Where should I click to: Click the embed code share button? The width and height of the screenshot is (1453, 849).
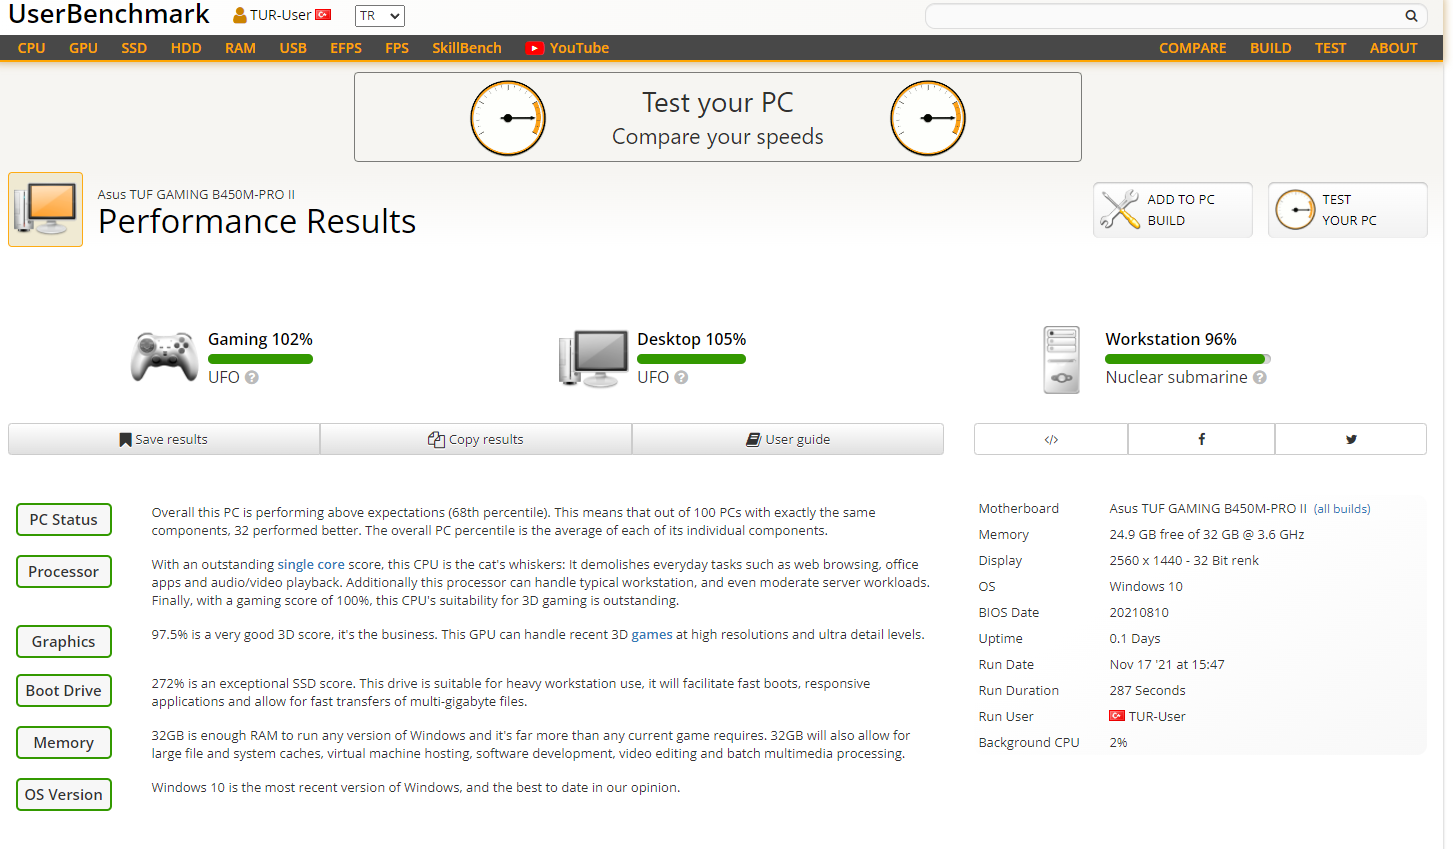pyautogui.click(x=1051, y=439)
